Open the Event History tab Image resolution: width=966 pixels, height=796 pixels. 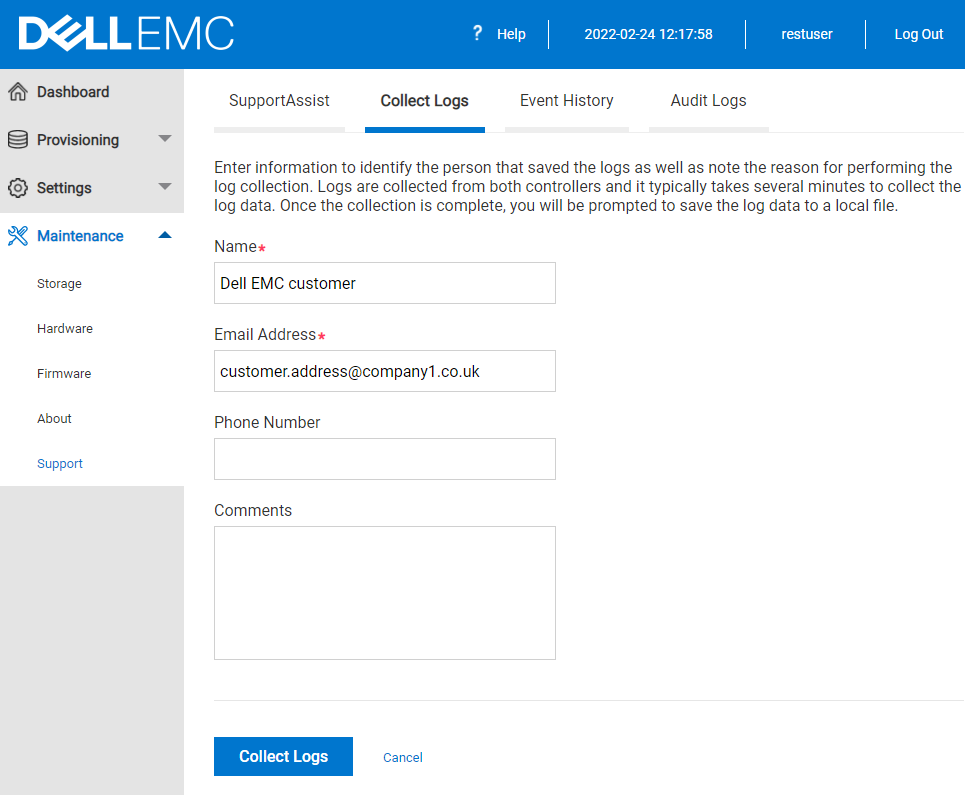pyautogui.click(x=566, y=100)
